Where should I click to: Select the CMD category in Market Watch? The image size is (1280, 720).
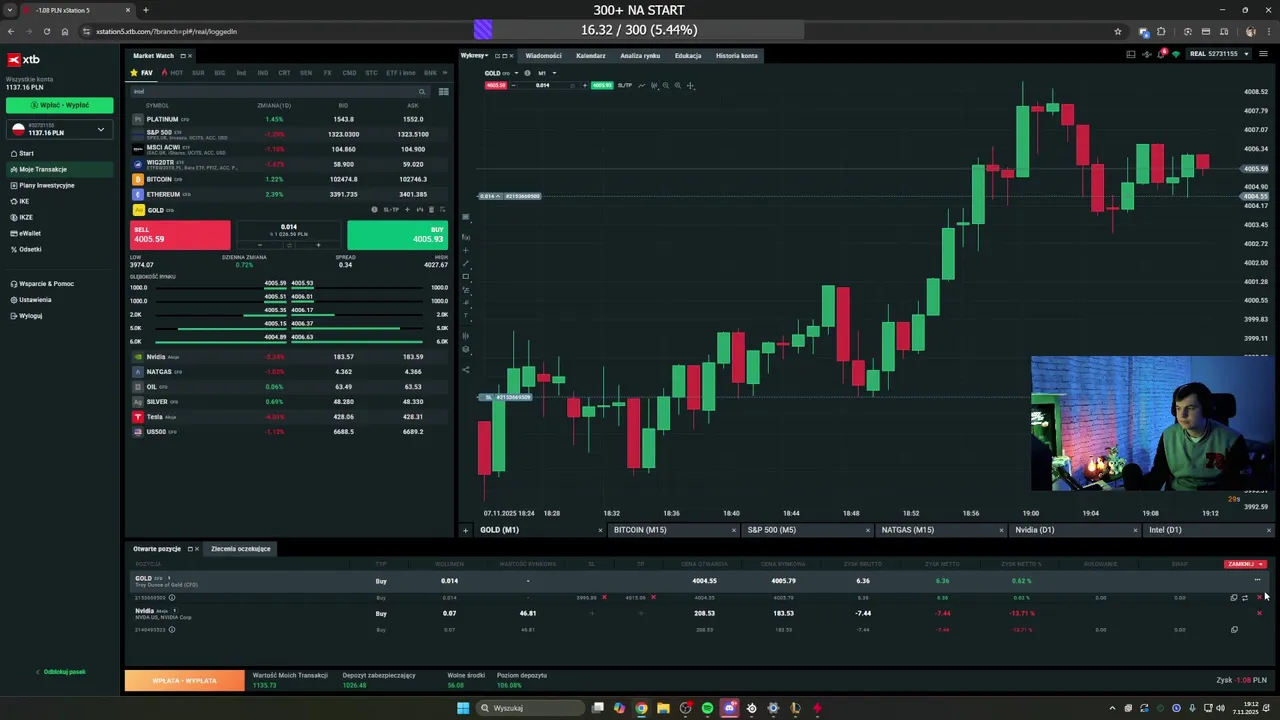click(349, 73)
